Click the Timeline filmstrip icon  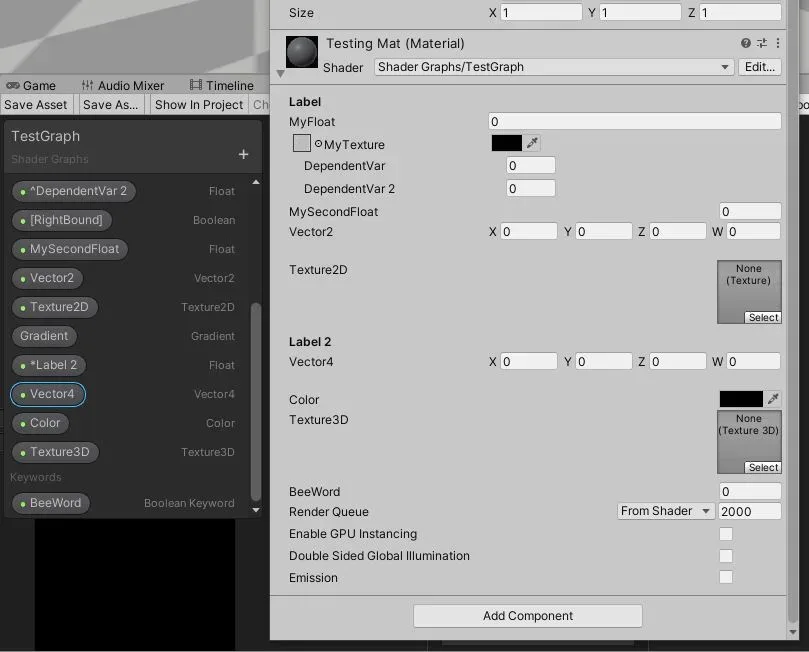pyautogui.click(x=196, y=85)
